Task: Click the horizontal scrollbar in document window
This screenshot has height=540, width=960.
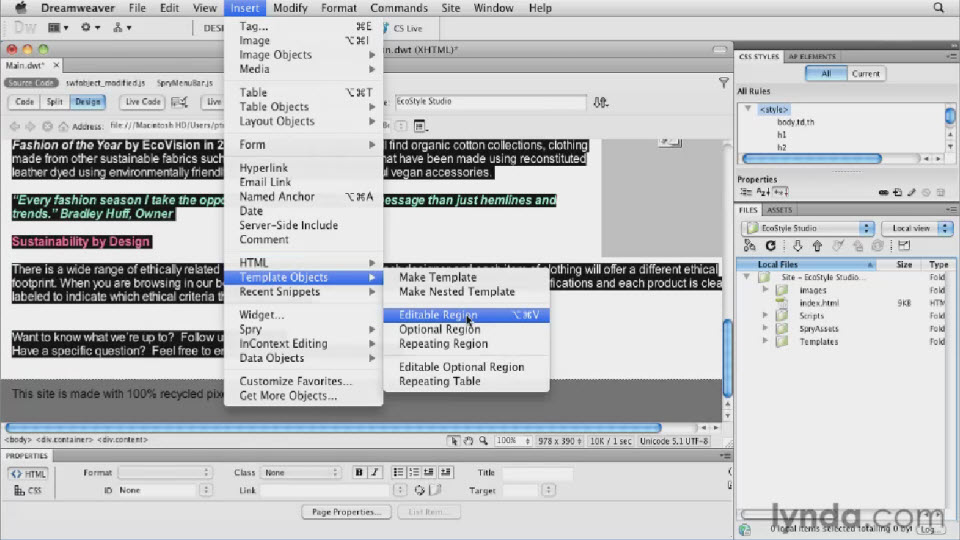Action: tap(334, 427)
